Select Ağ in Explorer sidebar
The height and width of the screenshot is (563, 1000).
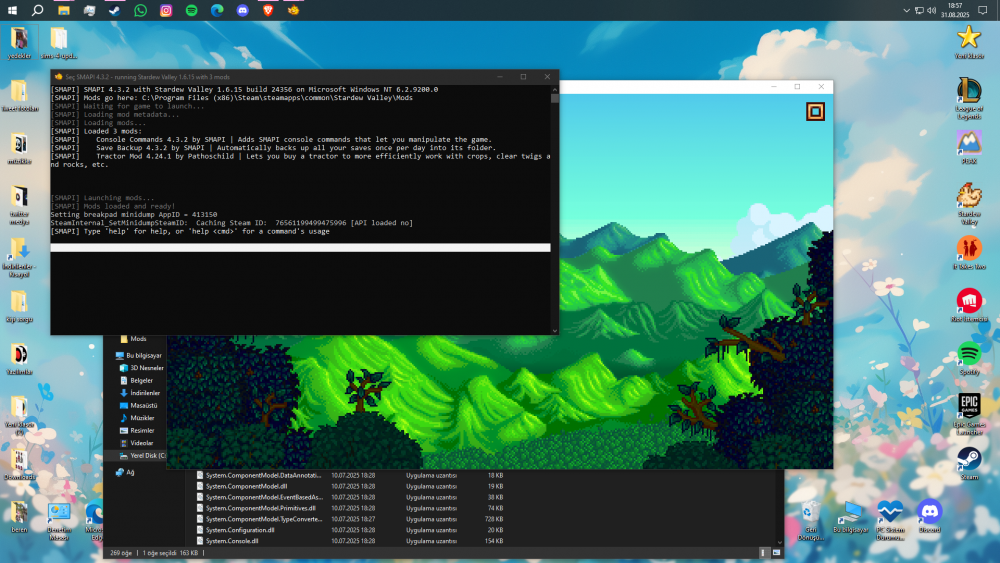coord(125,472)
